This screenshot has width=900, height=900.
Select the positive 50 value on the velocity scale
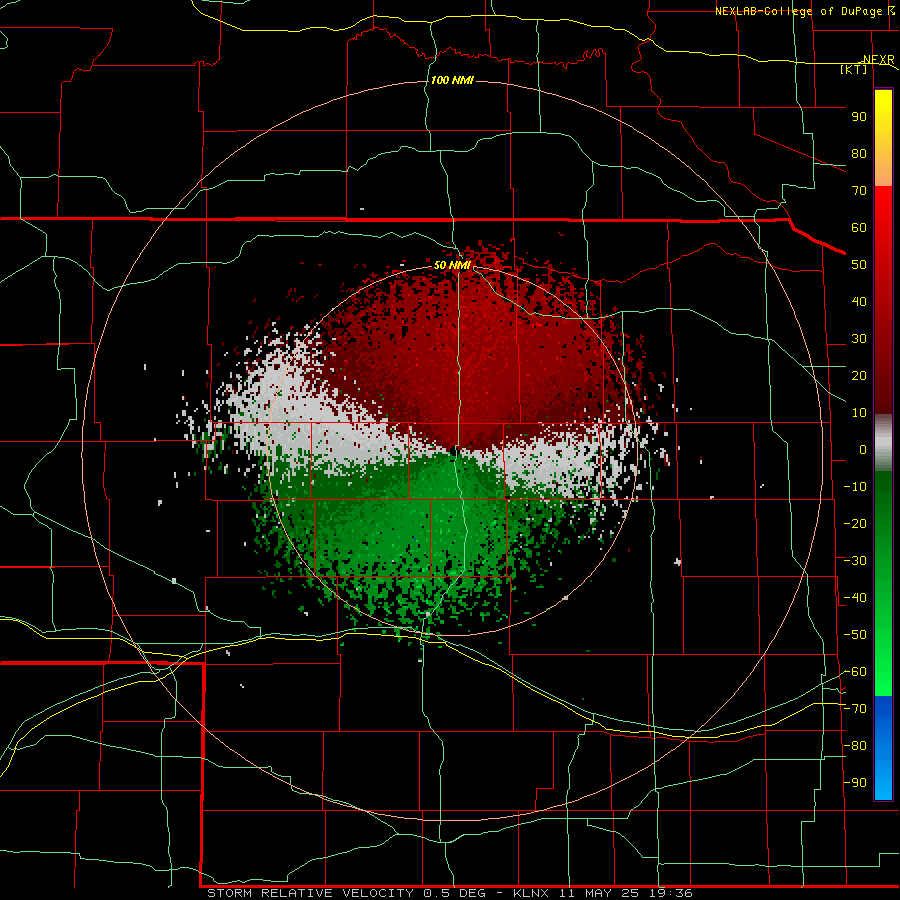(859, 265)
